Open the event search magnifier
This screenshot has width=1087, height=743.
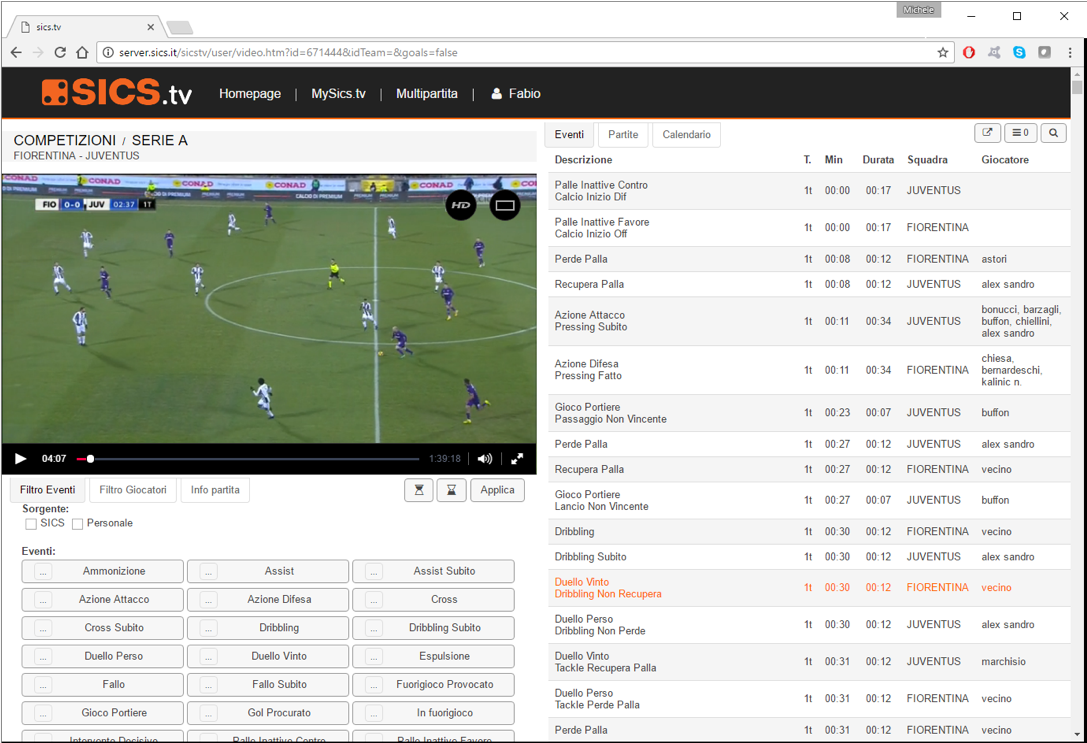point(1053,132)
